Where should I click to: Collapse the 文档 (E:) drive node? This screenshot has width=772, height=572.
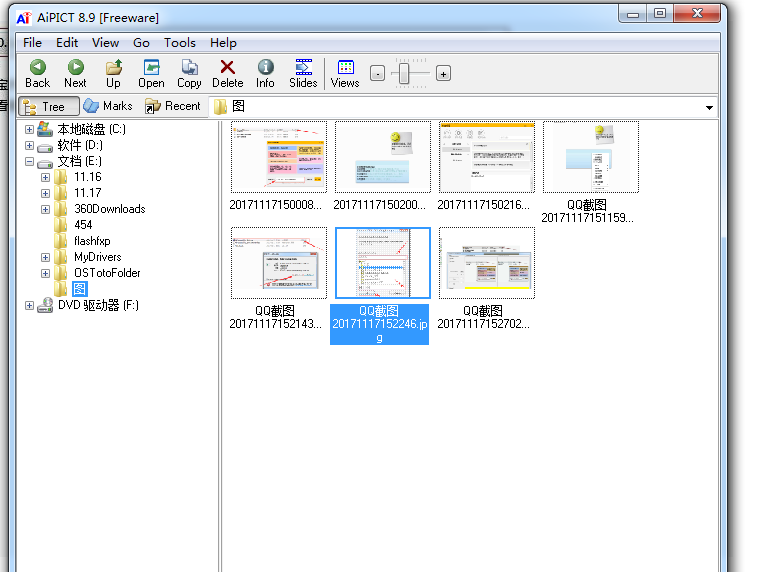pyautogui.click(x=29, y=161)
